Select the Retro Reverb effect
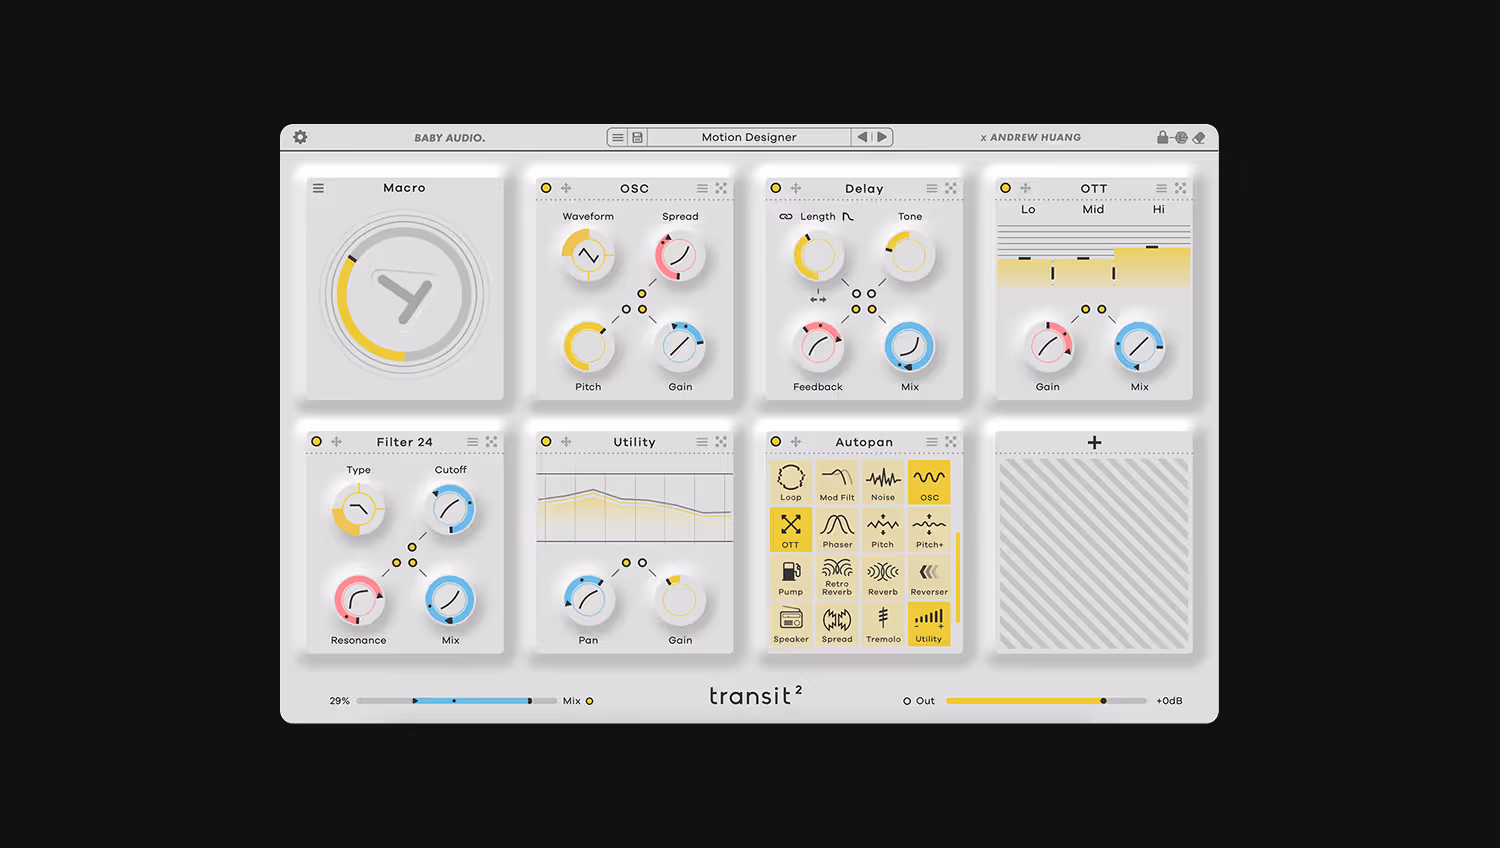Viewport: 1500px width, 848px height. (837, 576)
